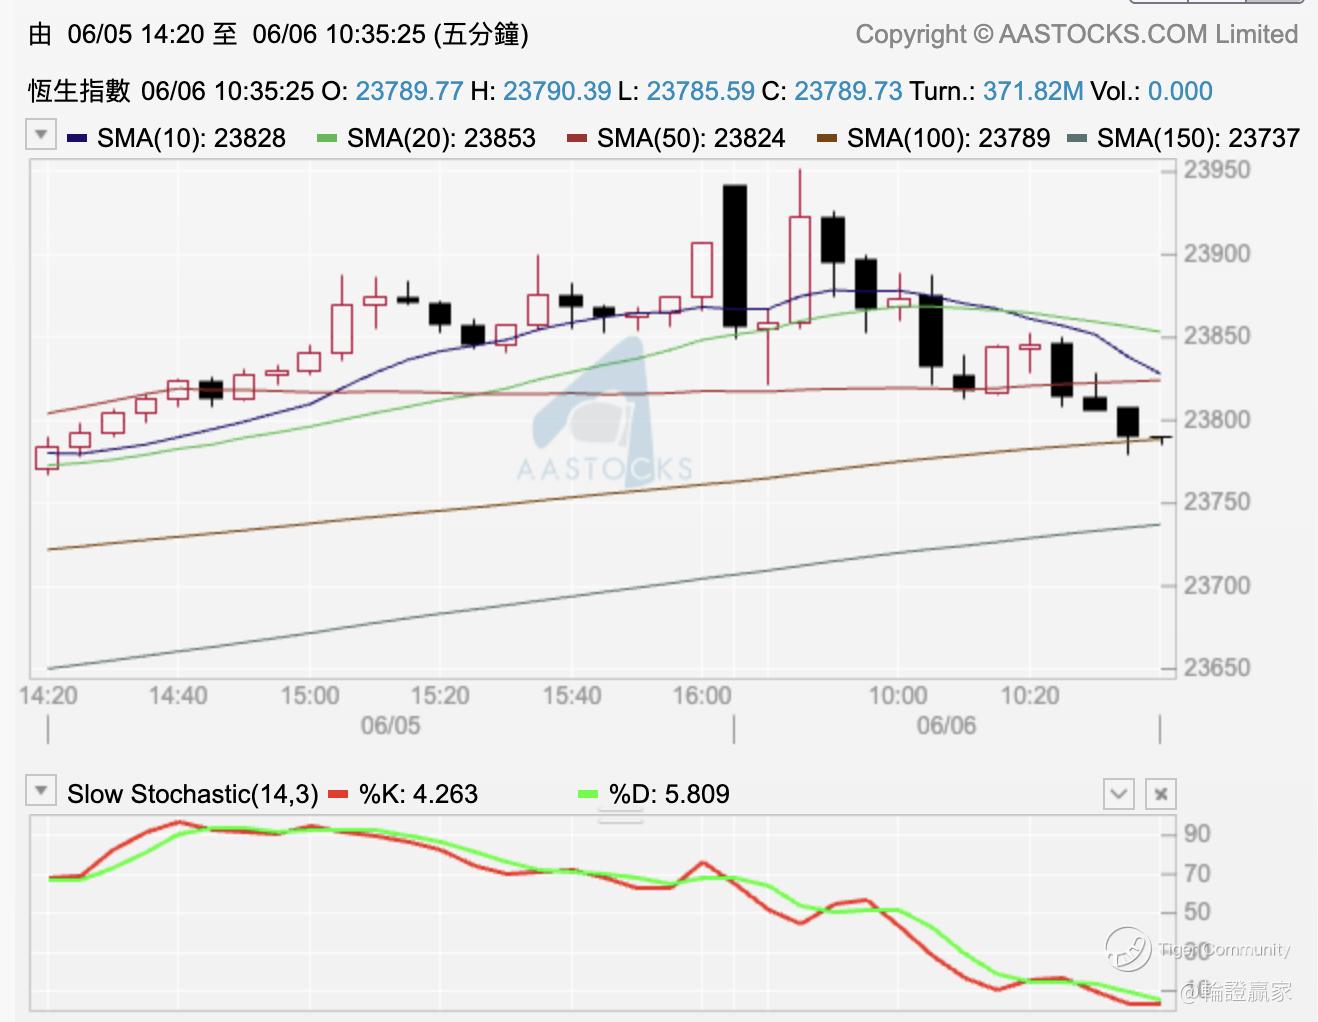This screenshot has height=1022, width=1318.
Task: Close the Slow Stochastic indicator panel
Action: pos(1160,794)
